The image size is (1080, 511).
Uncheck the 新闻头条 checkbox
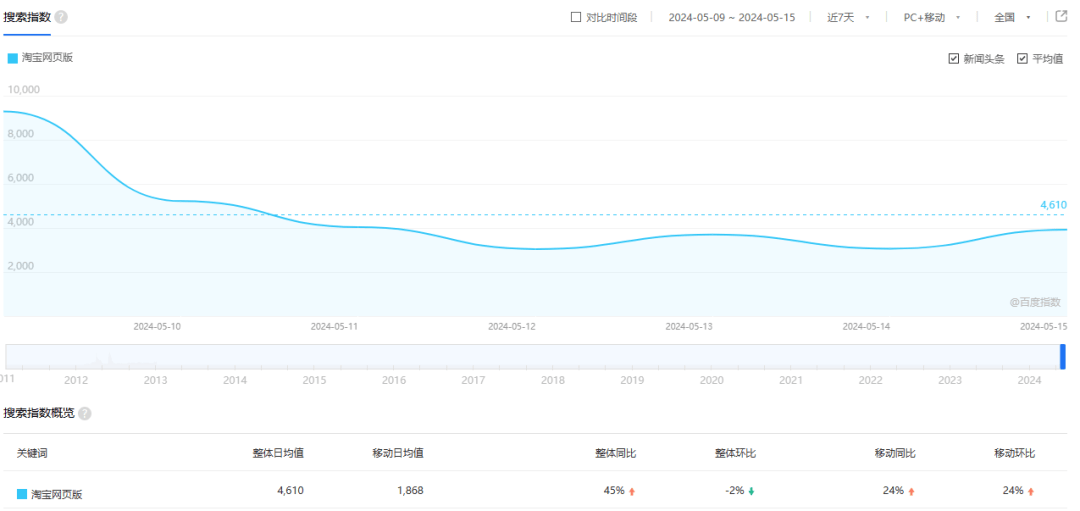[954, 59]
